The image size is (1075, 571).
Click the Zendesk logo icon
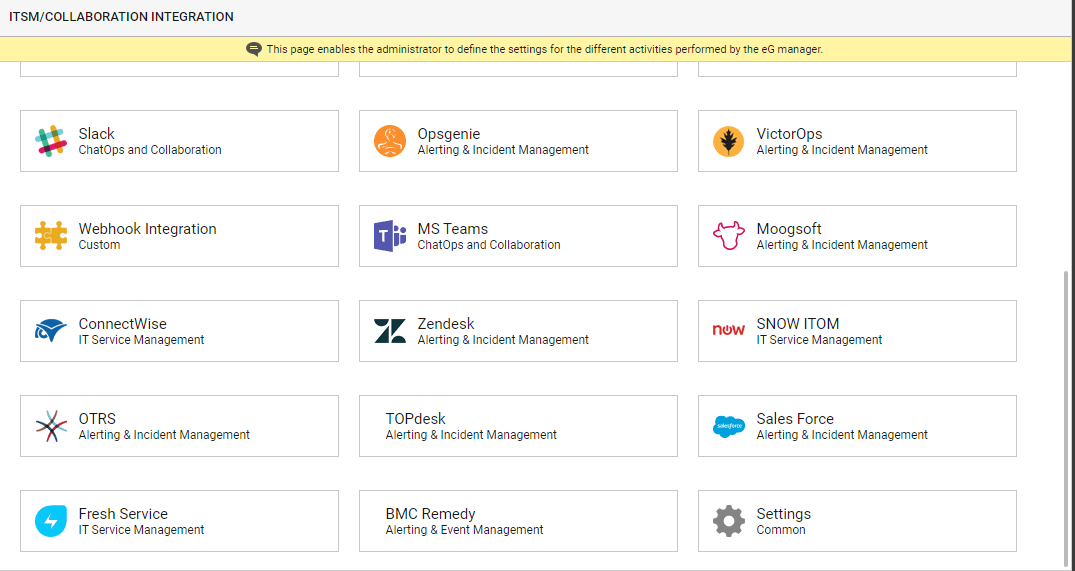pos(390,330)
